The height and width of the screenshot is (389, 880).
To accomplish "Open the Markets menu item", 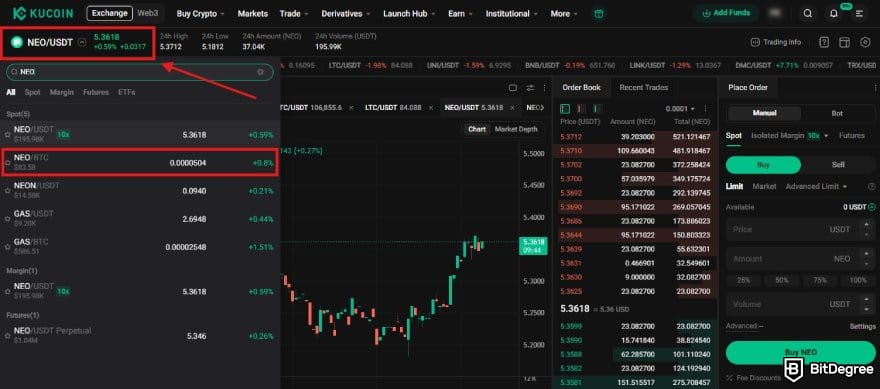I will [x=253, y=13].
